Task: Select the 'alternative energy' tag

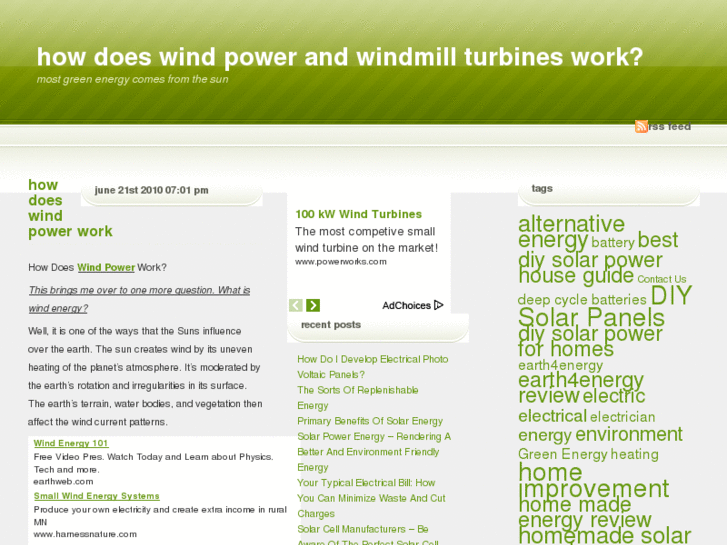Action: [x=571, y=231]
